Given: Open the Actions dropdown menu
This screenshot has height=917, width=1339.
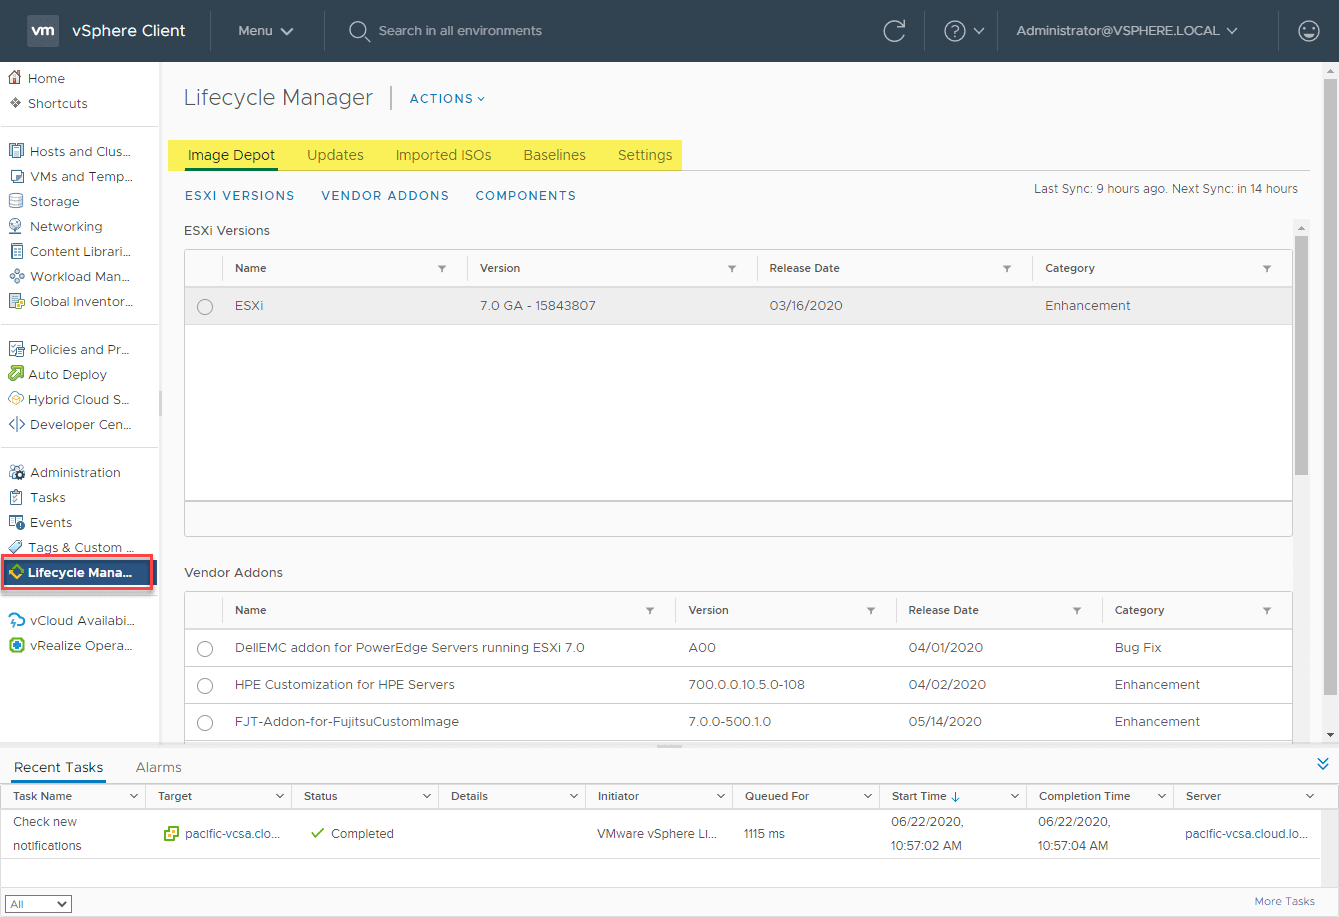Looking at the screenshot, I should click(446, 98).
